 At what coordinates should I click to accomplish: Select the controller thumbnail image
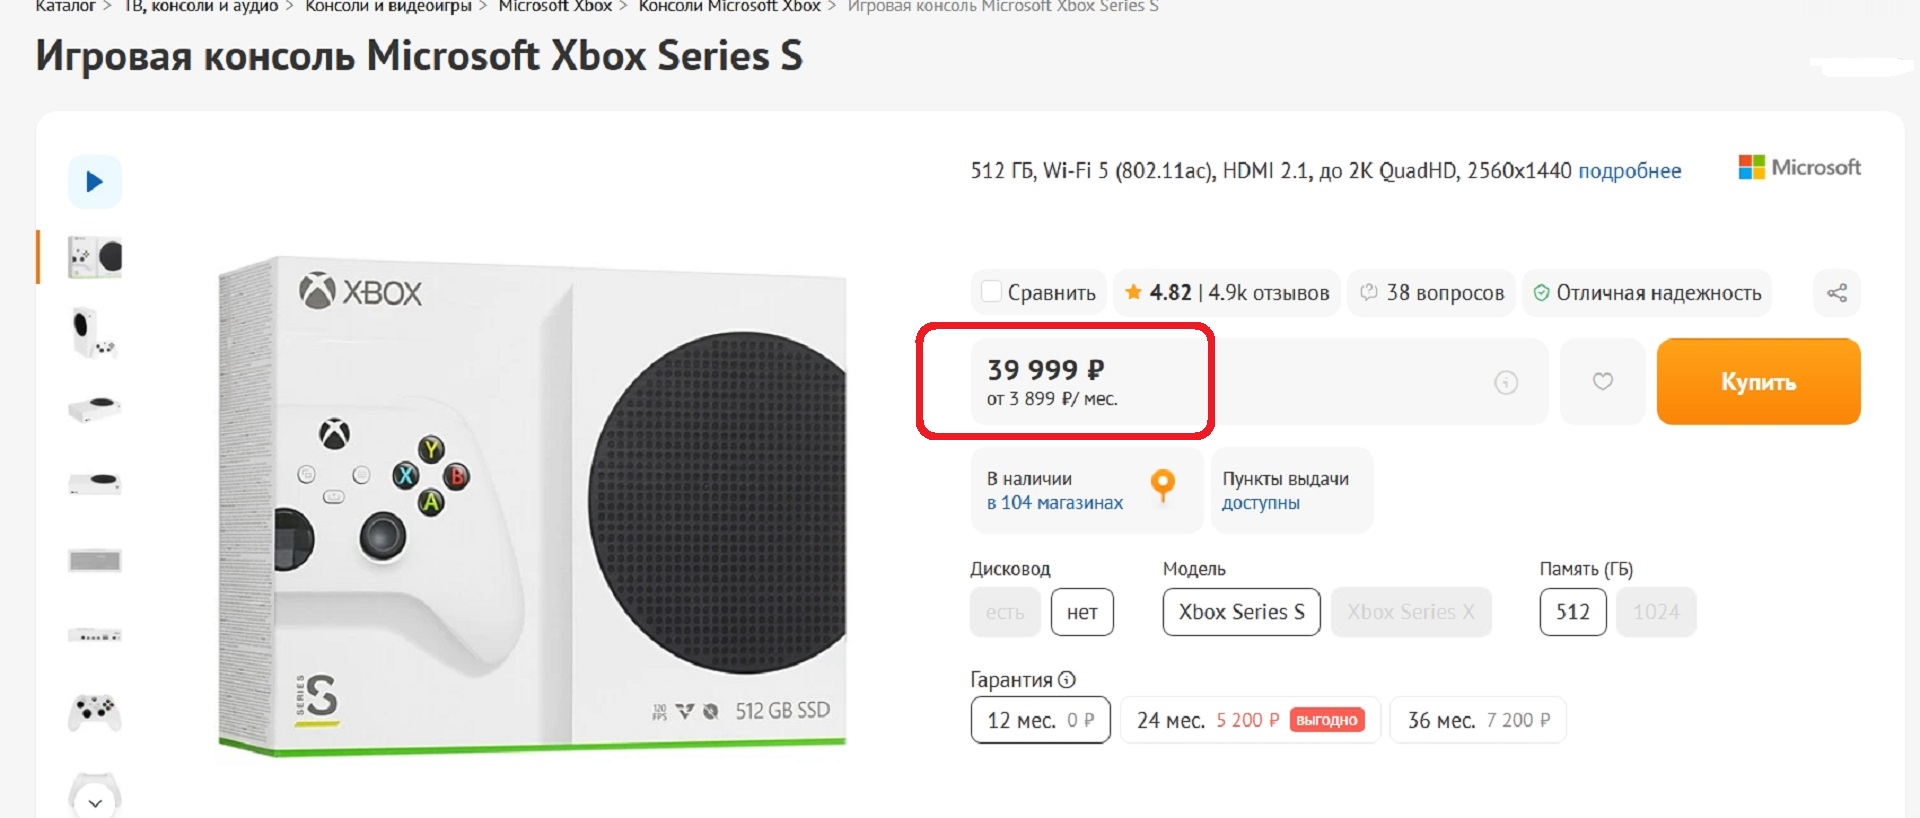coord(95,712)
